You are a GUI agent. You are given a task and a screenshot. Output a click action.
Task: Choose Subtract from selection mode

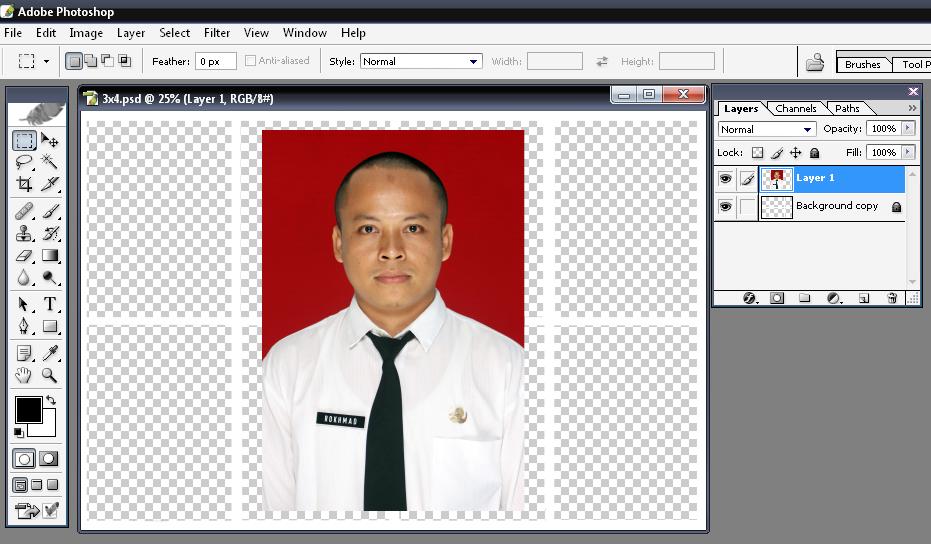(107, 61)
